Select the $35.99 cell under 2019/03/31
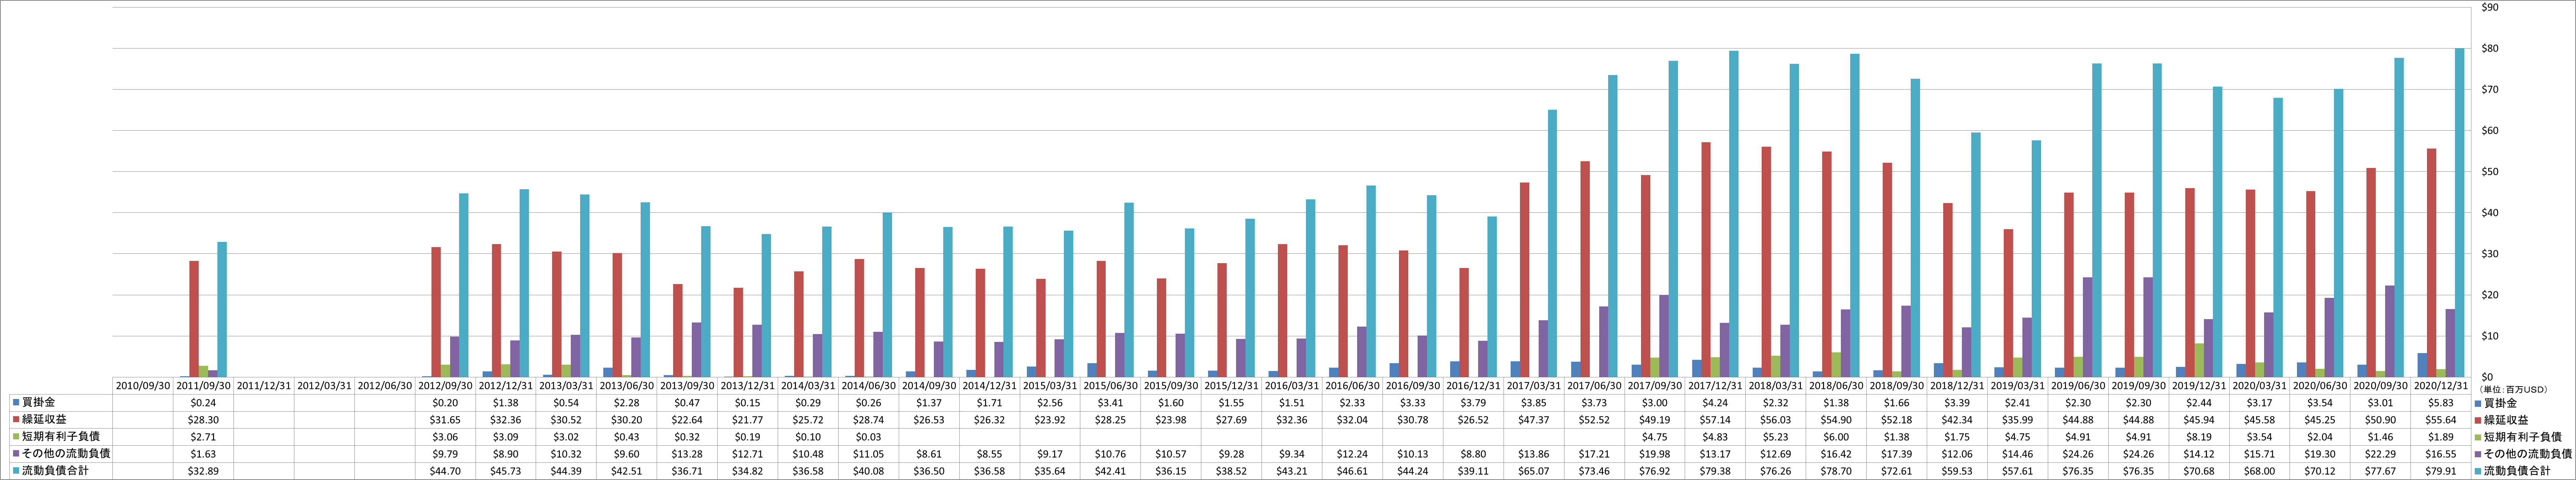Viewport: 2576px width, 480px height. click(2018, 420)
